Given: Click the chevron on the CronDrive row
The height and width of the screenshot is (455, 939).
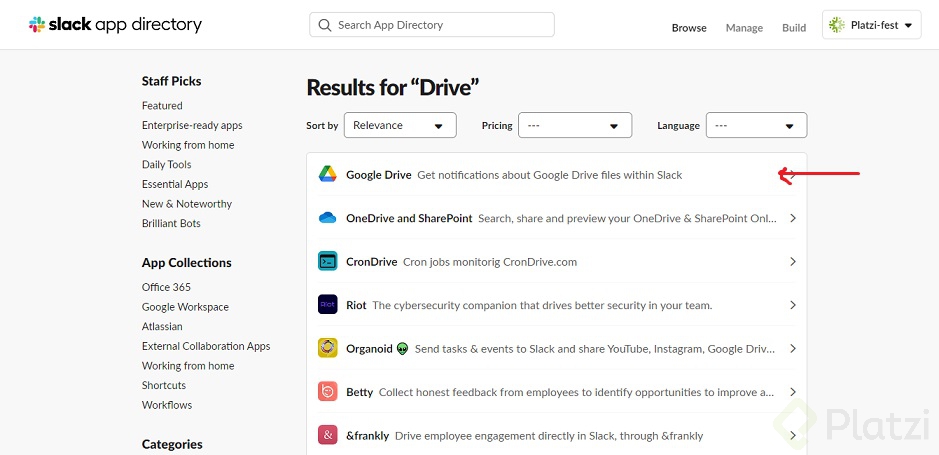Looking at the screenshot, I should tap(793, 262).
